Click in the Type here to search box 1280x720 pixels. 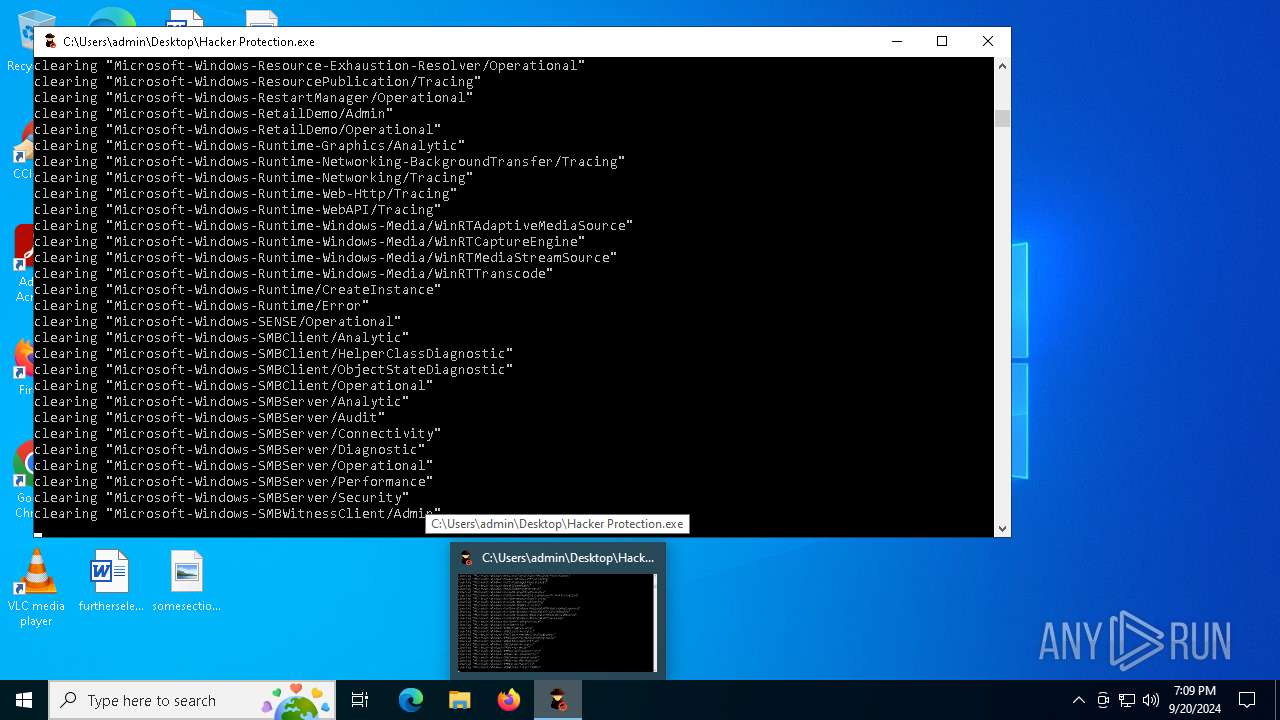tap(192, 700)
